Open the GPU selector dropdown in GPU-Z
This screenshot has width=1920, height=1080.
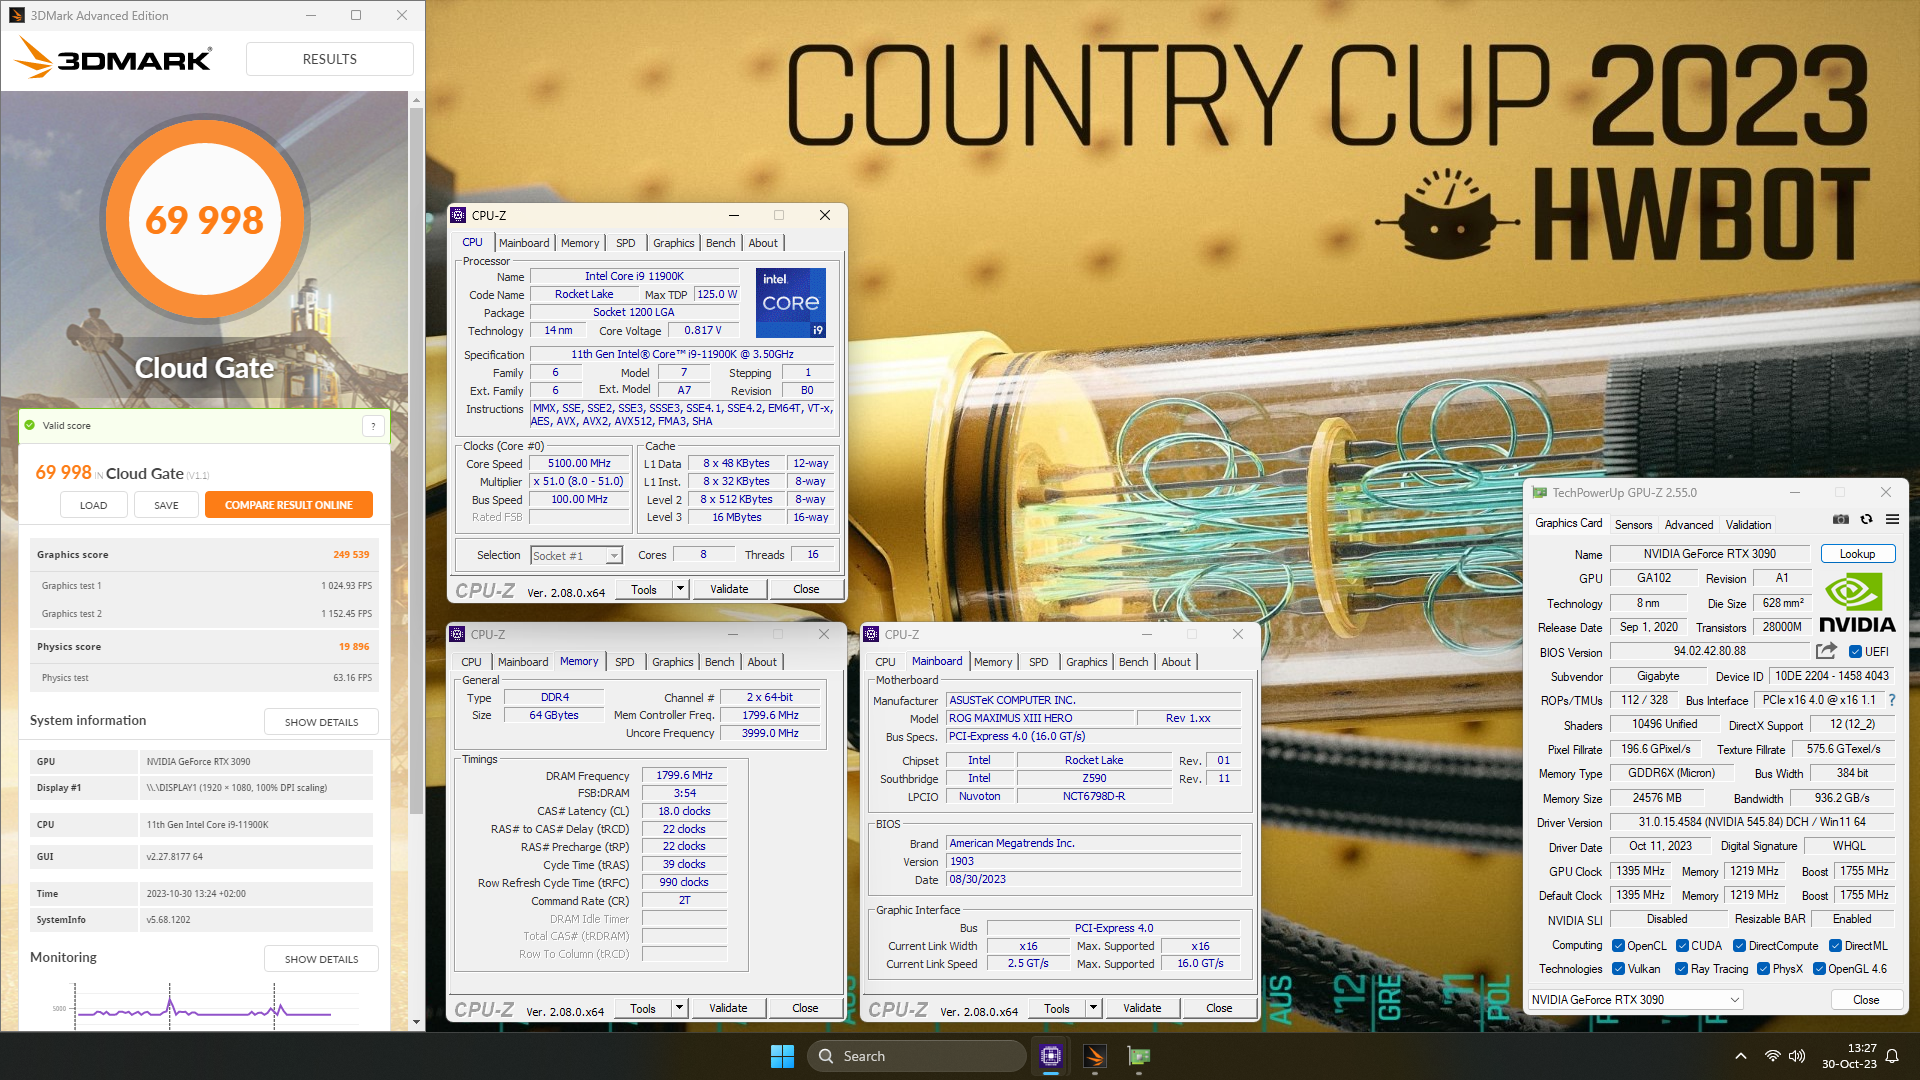[1735, 1000]
